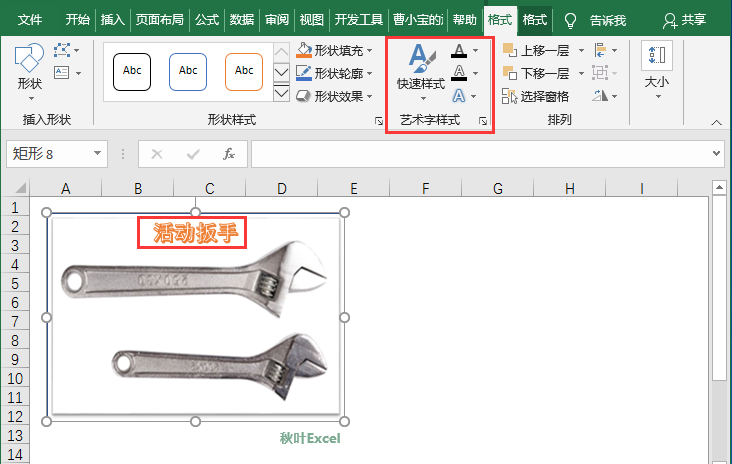Switch to the 数据 tab
Screen dimensions: 732x464
[x=242, y=20]
